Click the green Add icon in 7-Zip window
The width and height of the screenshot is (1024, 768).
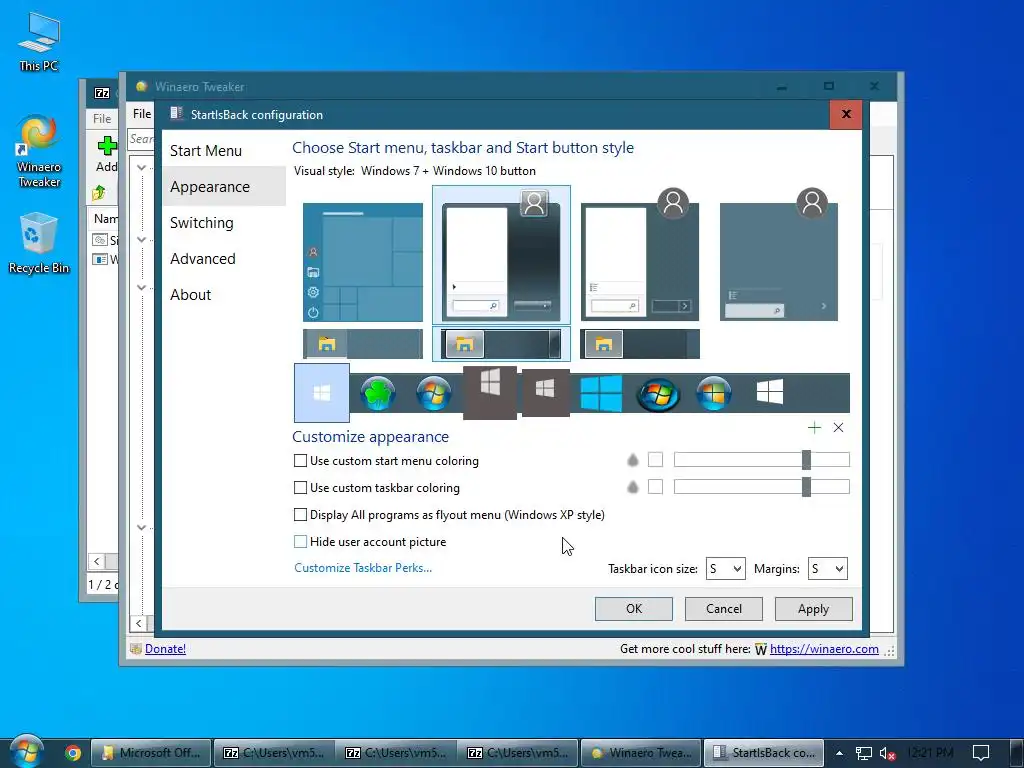(107, 146)
